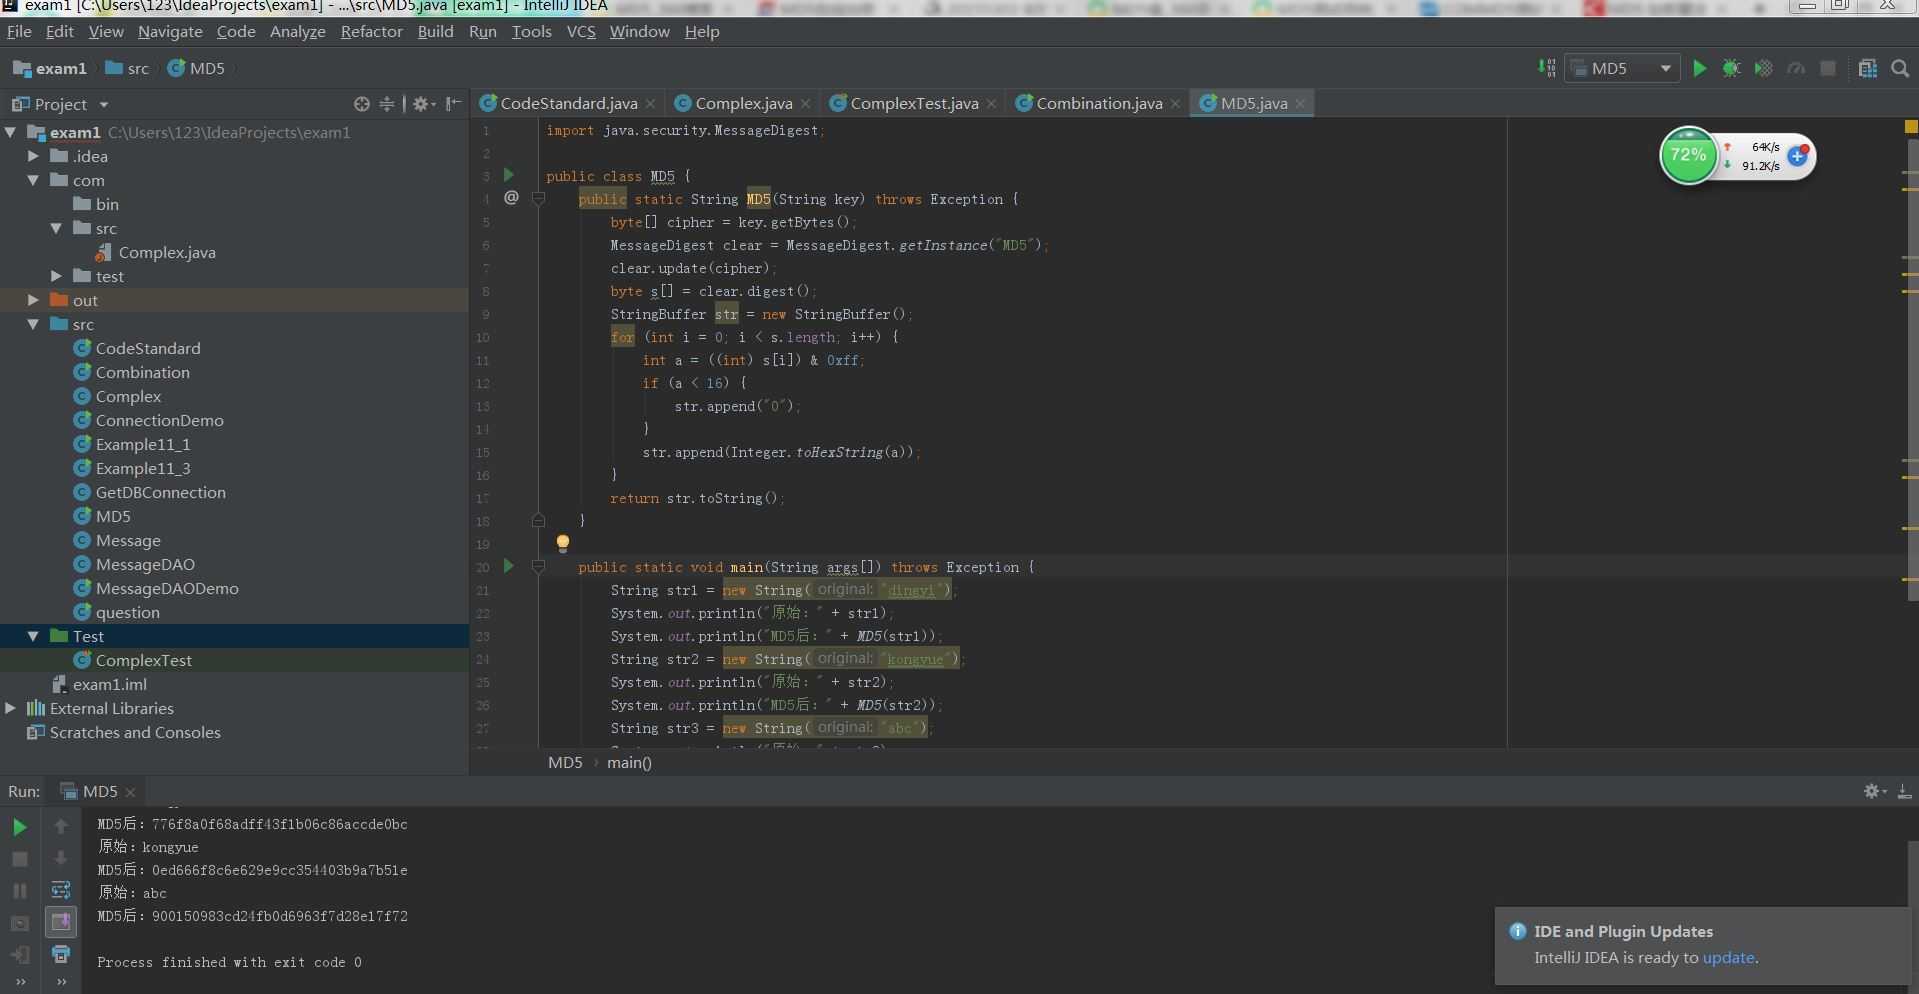Image resolution: width=1919 pixels, height=994 pixels.
Task: Click the Run panel Stop process icon
Action: (x=19, y=859)
